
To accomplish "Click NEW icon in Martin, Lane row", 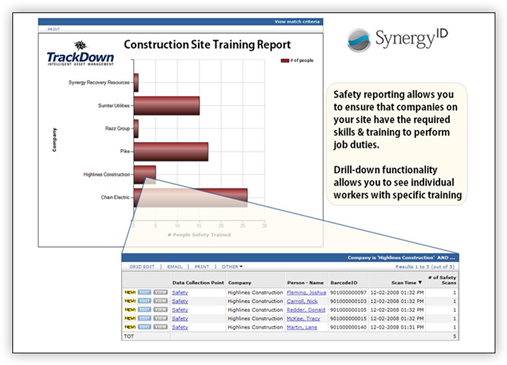I will coord(130,327).
